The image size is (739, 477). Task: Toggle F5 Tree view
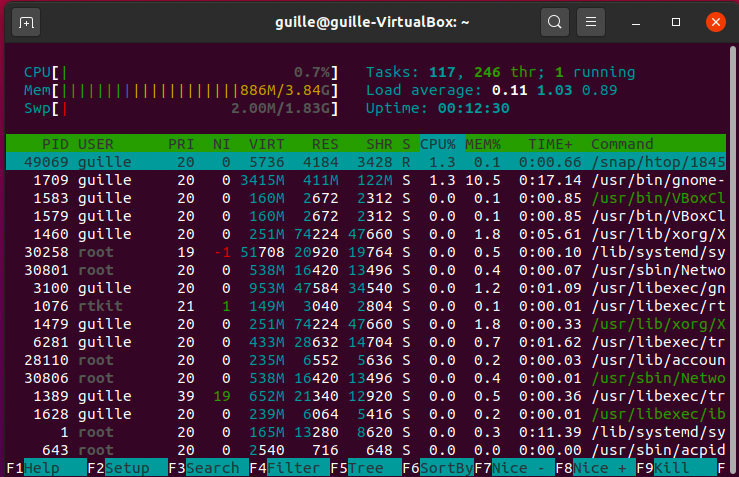(x=366, y=468)
